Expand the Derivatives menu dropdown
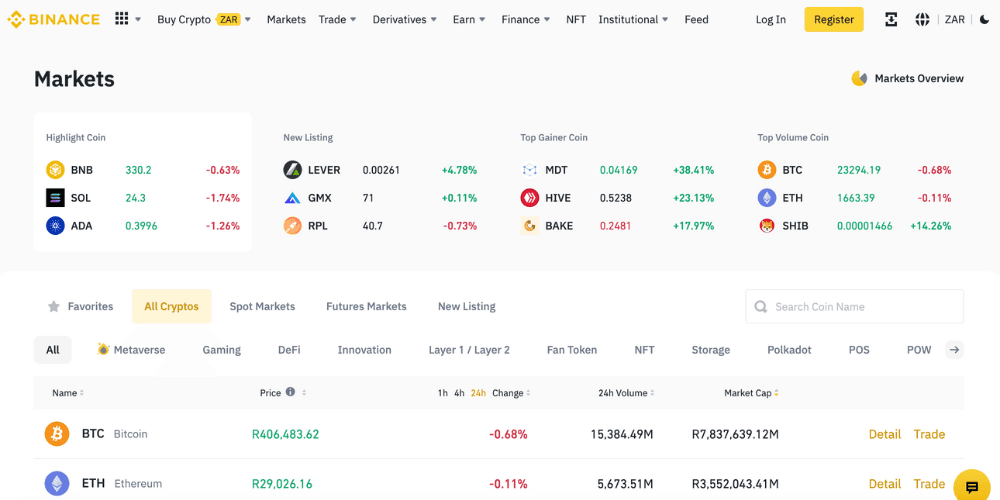Screen dimensions: 1000x500 click(x=404, y=19)
